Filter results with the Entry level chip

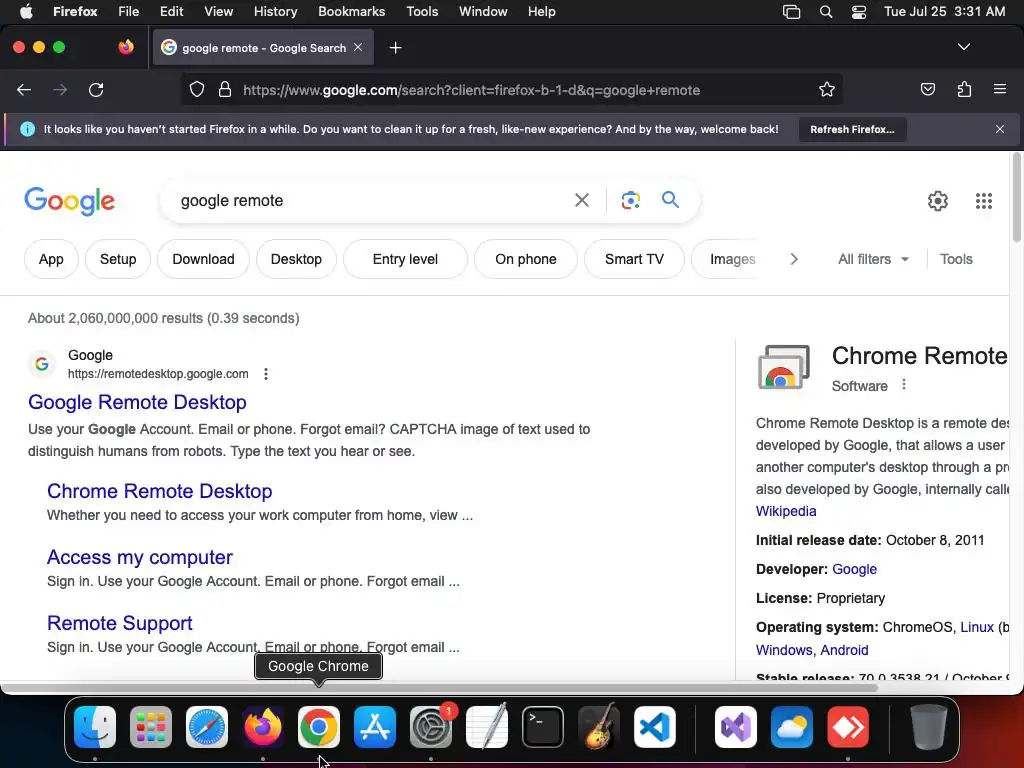(x=406, y=259)
